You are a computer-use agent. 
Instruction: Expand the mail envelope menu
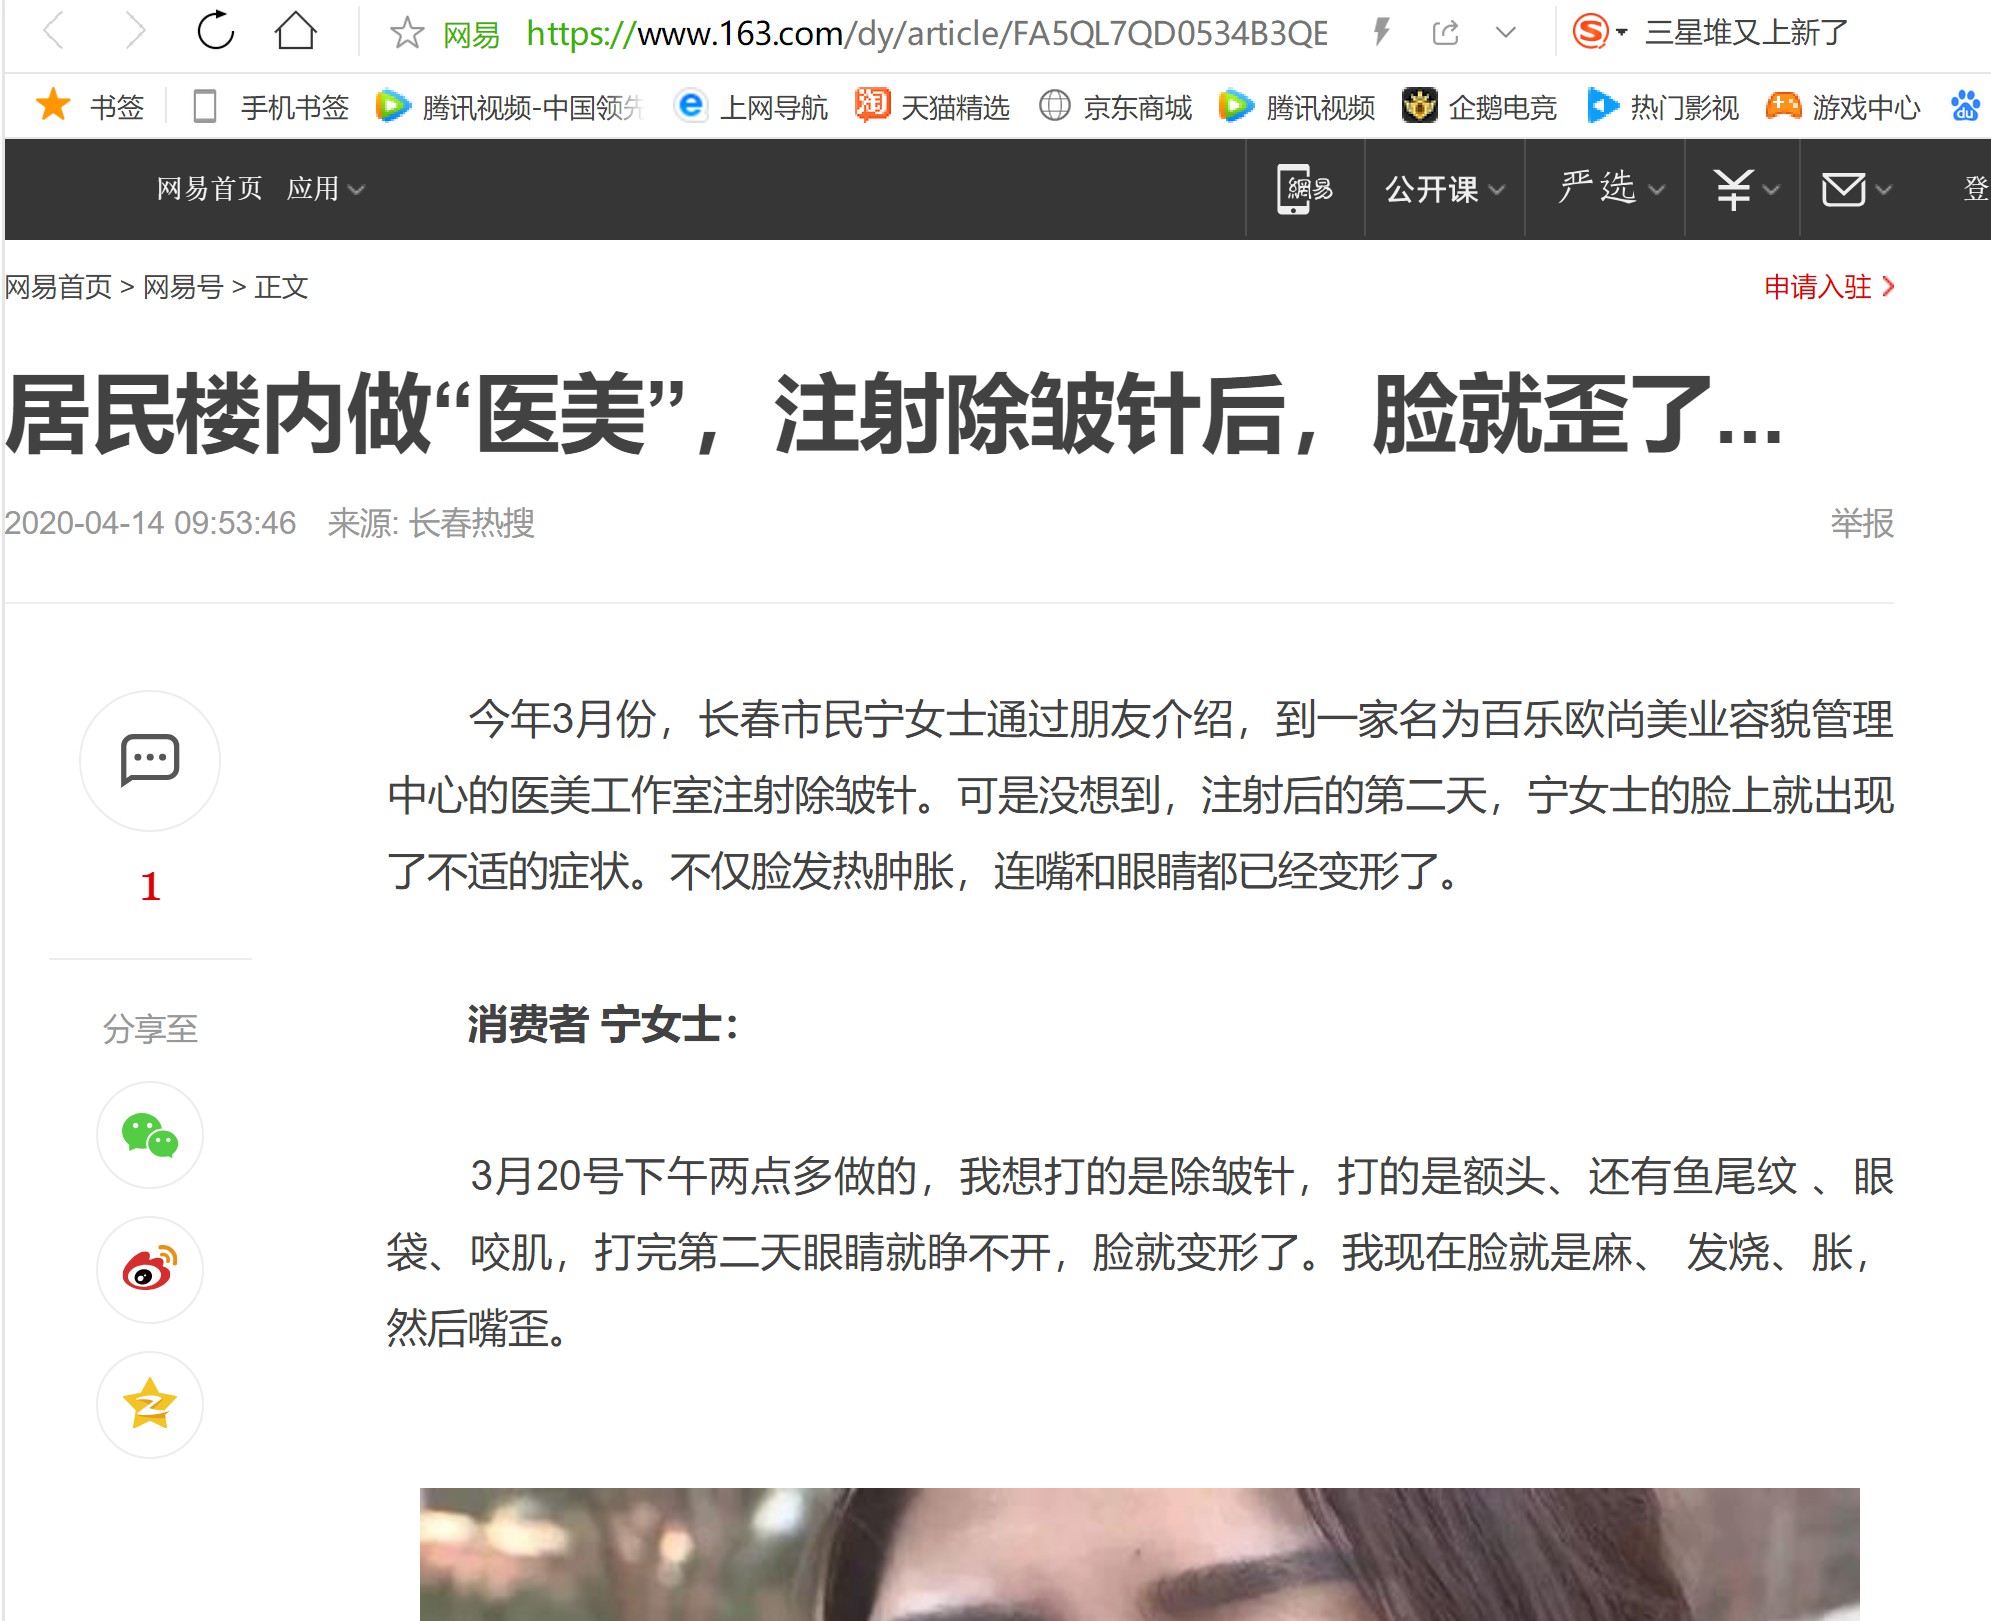pos(1856,188)
